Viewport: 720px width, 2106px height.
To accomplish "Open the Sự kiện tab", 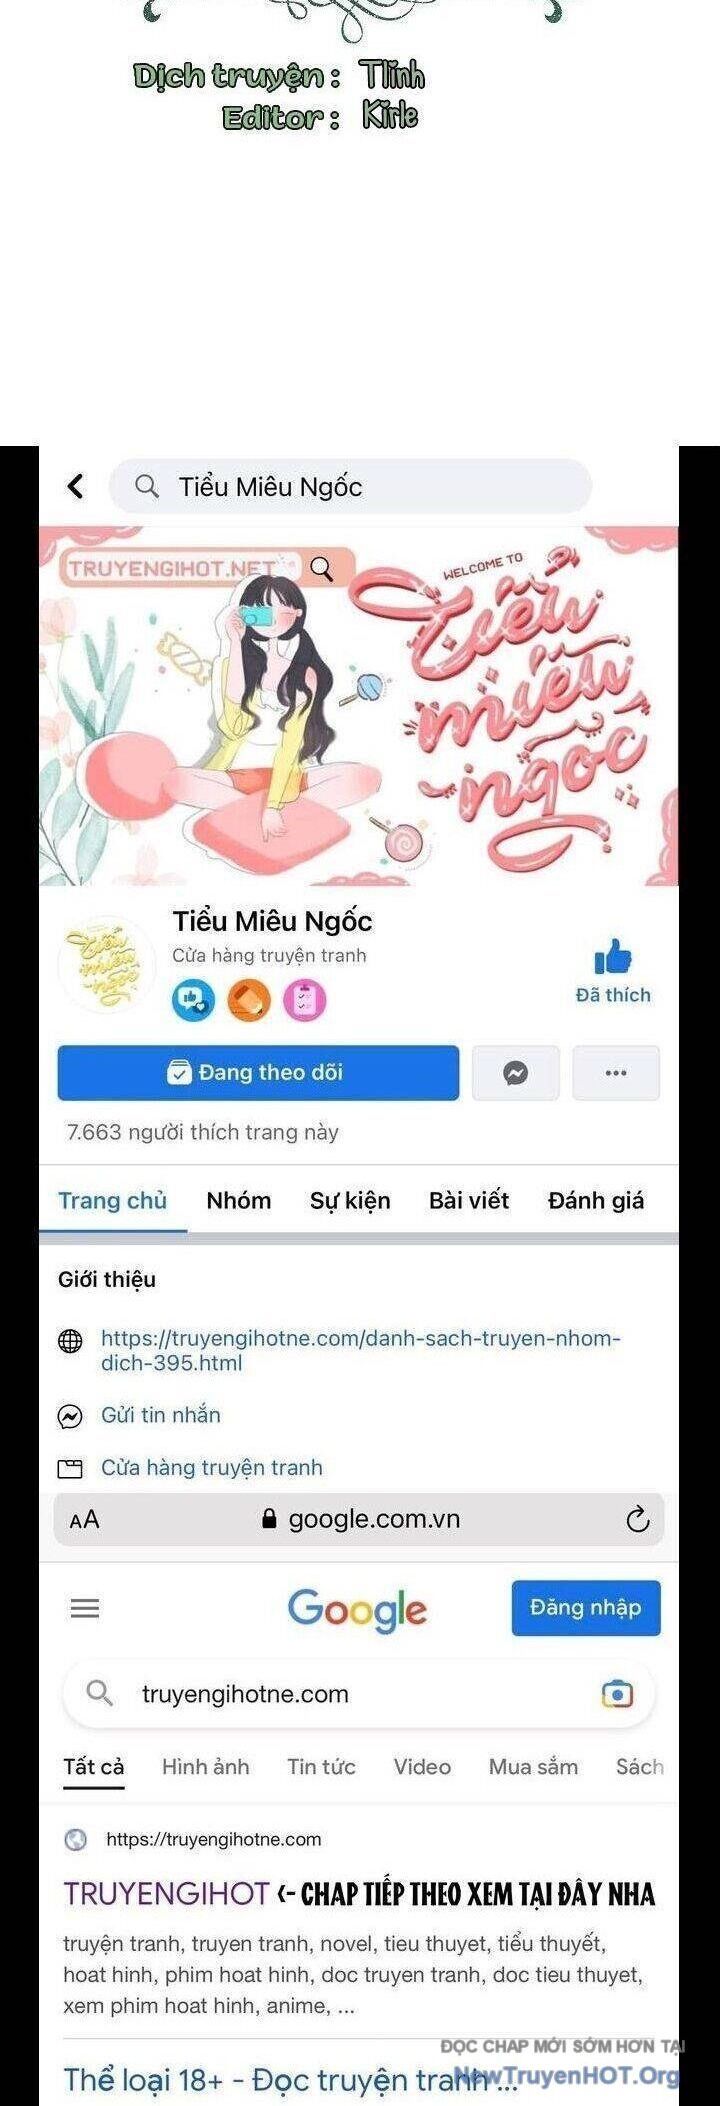I will coord(350,1200).
